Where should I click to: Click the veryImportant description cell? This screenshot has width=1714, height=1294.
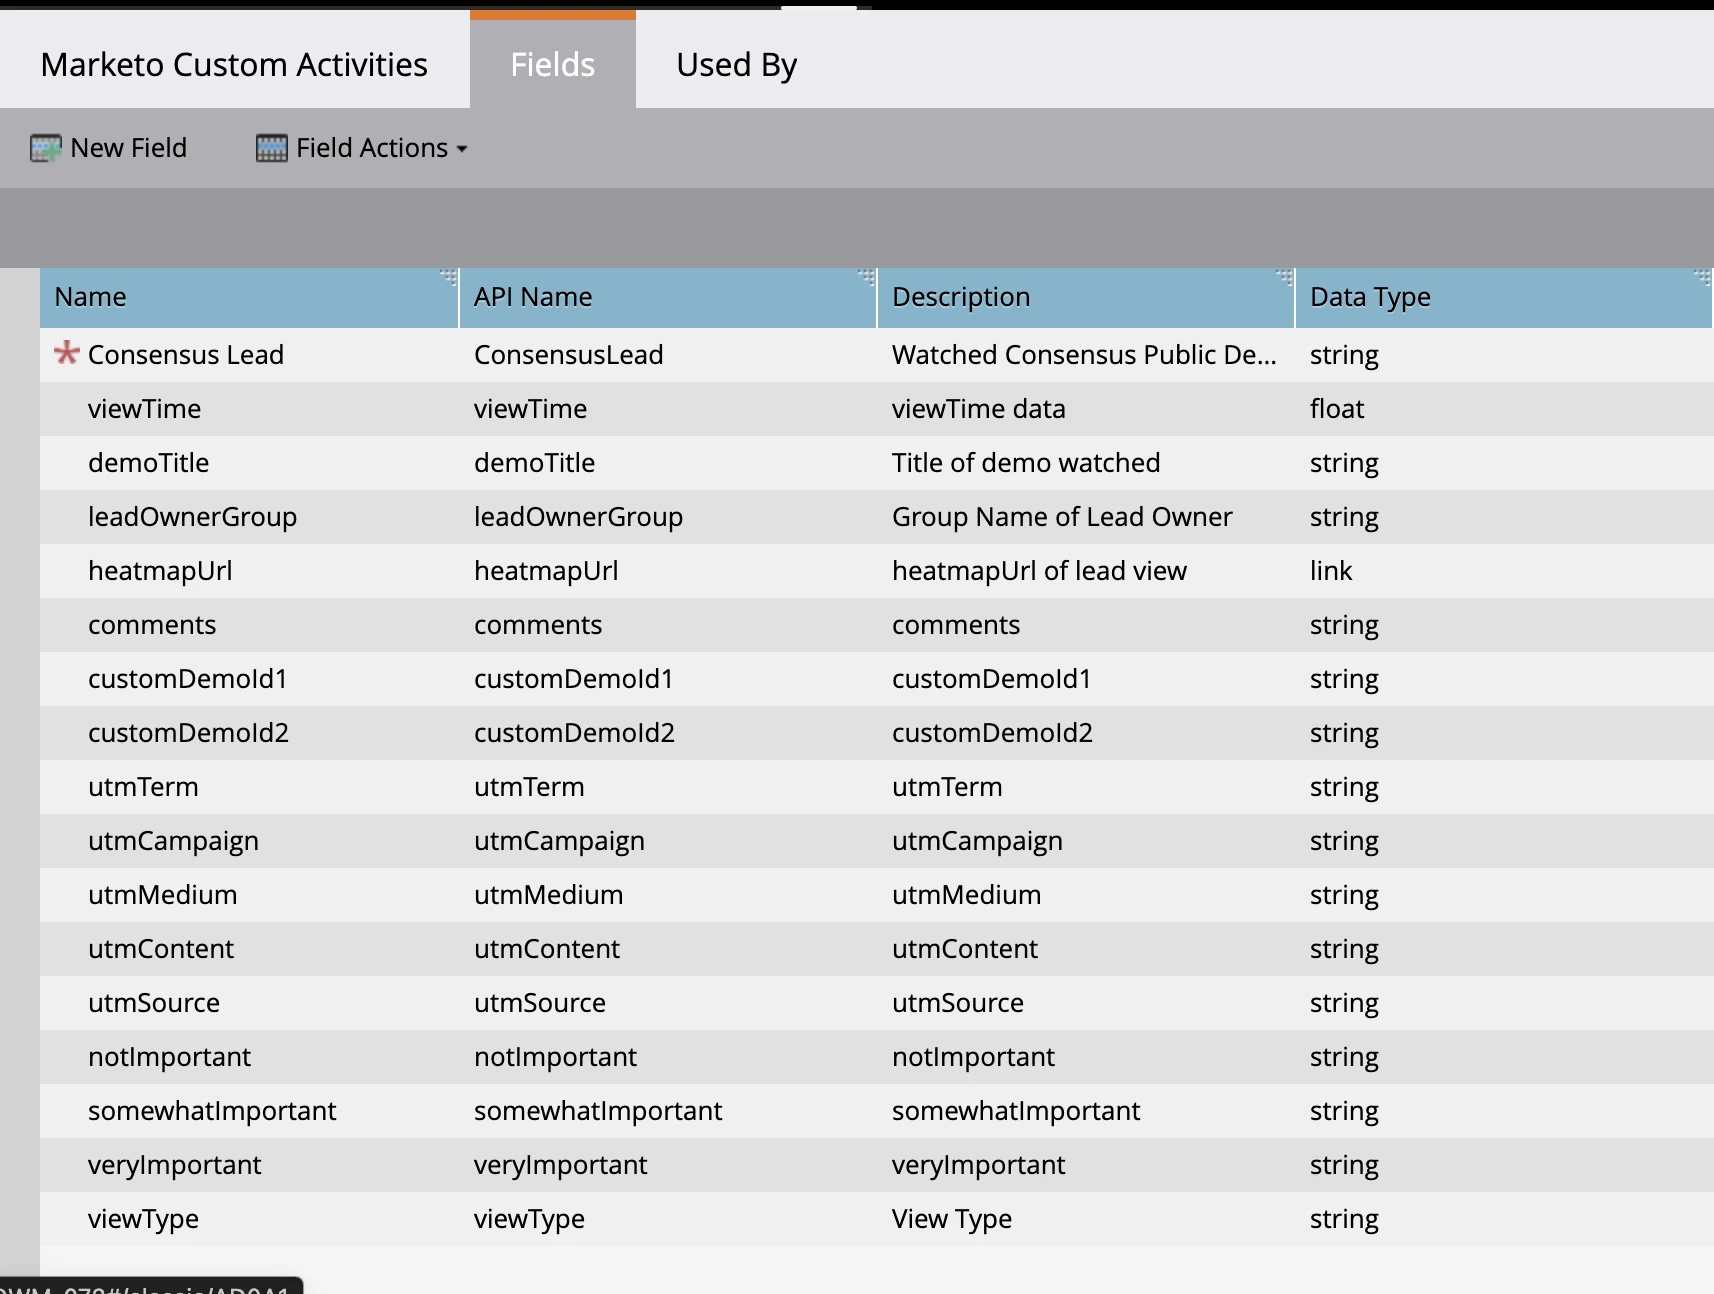pyautogui.click(x=978, y=1165)
